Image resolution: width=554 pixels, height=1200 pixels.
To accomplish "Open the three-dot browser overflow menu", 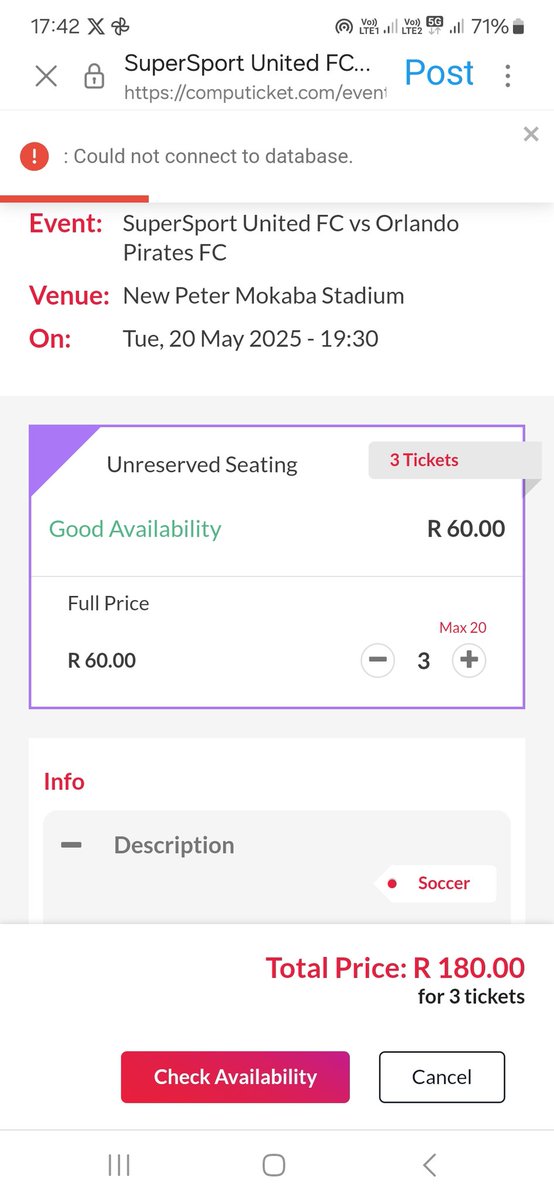I will tap(508, 76).
